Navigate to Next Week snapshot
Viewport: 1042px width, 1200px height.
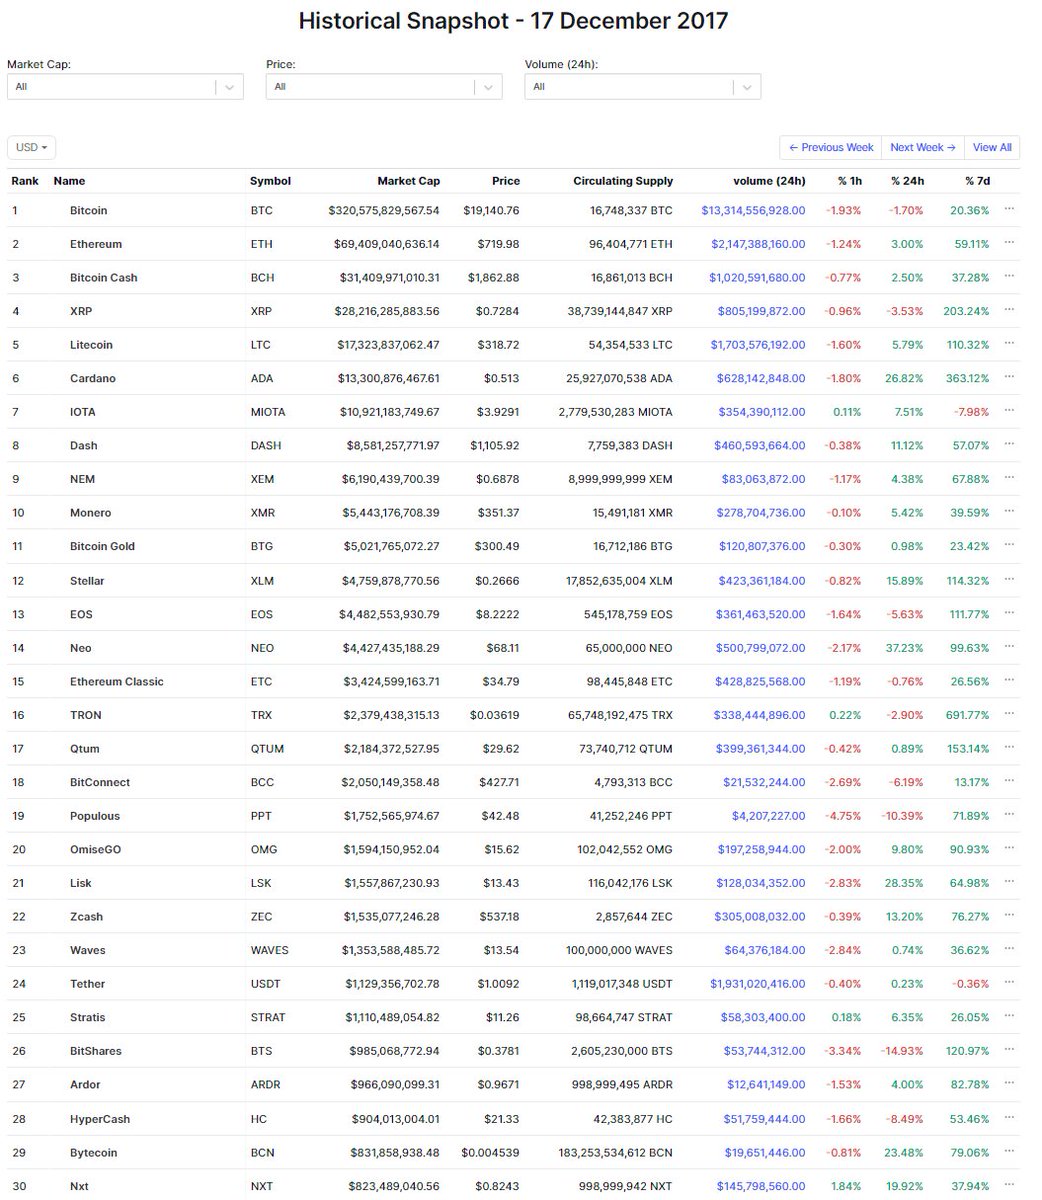pos(922,147)
